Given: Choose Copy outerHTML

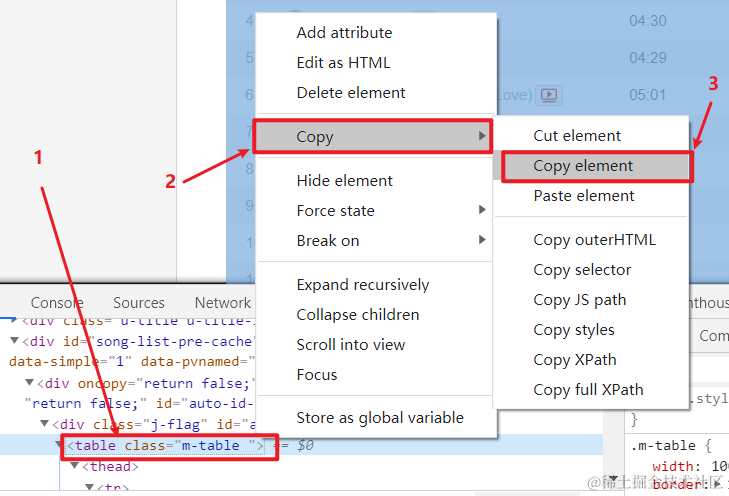Looking at the screenshot, I should (x=595, y=240).
